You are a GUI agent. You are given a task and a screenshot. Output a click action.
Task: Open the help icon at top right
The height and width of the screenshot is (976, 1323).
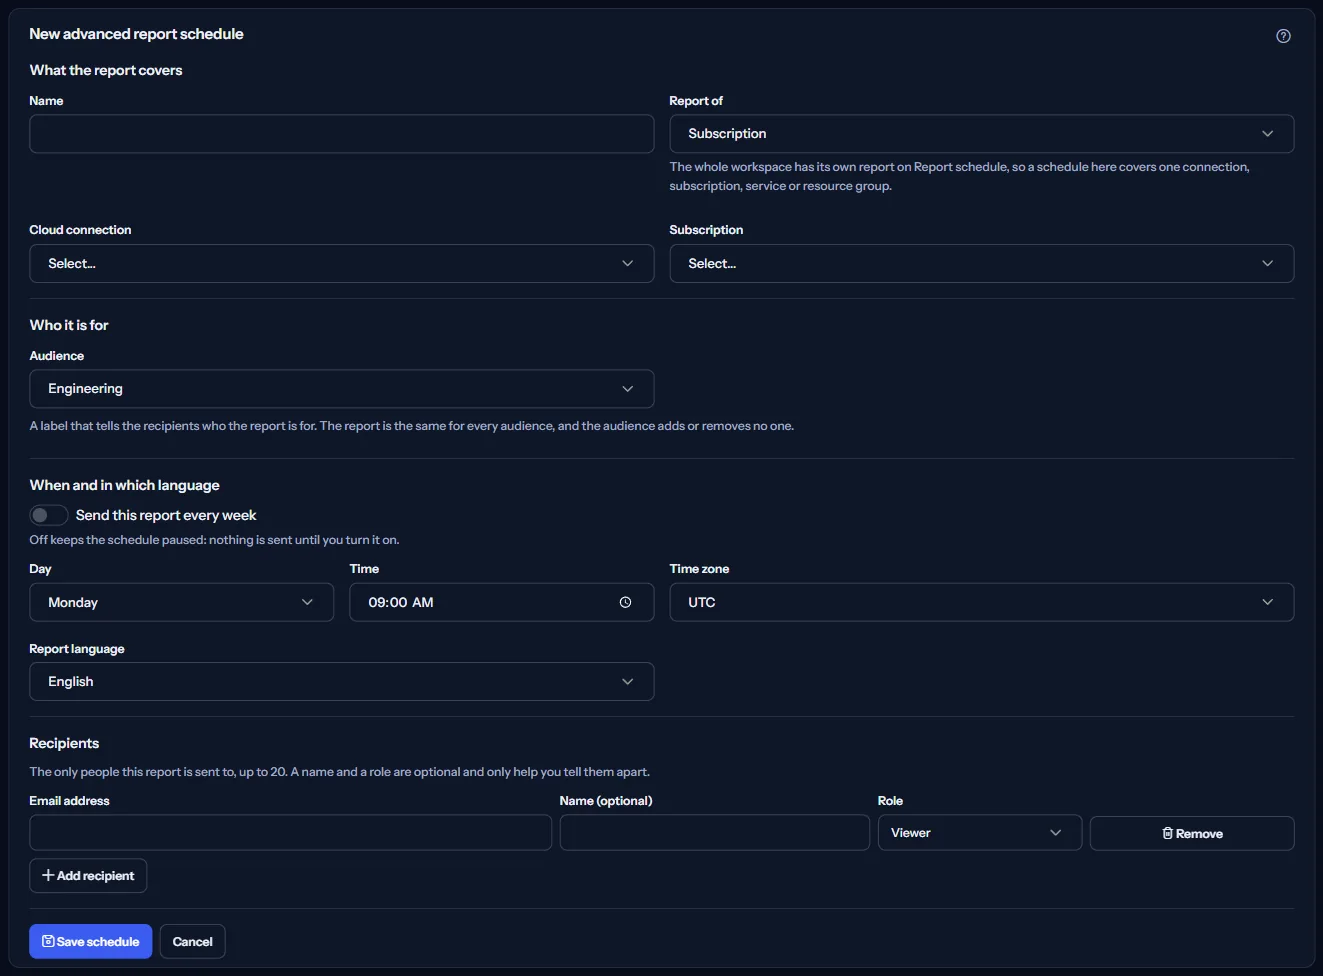1283,36
